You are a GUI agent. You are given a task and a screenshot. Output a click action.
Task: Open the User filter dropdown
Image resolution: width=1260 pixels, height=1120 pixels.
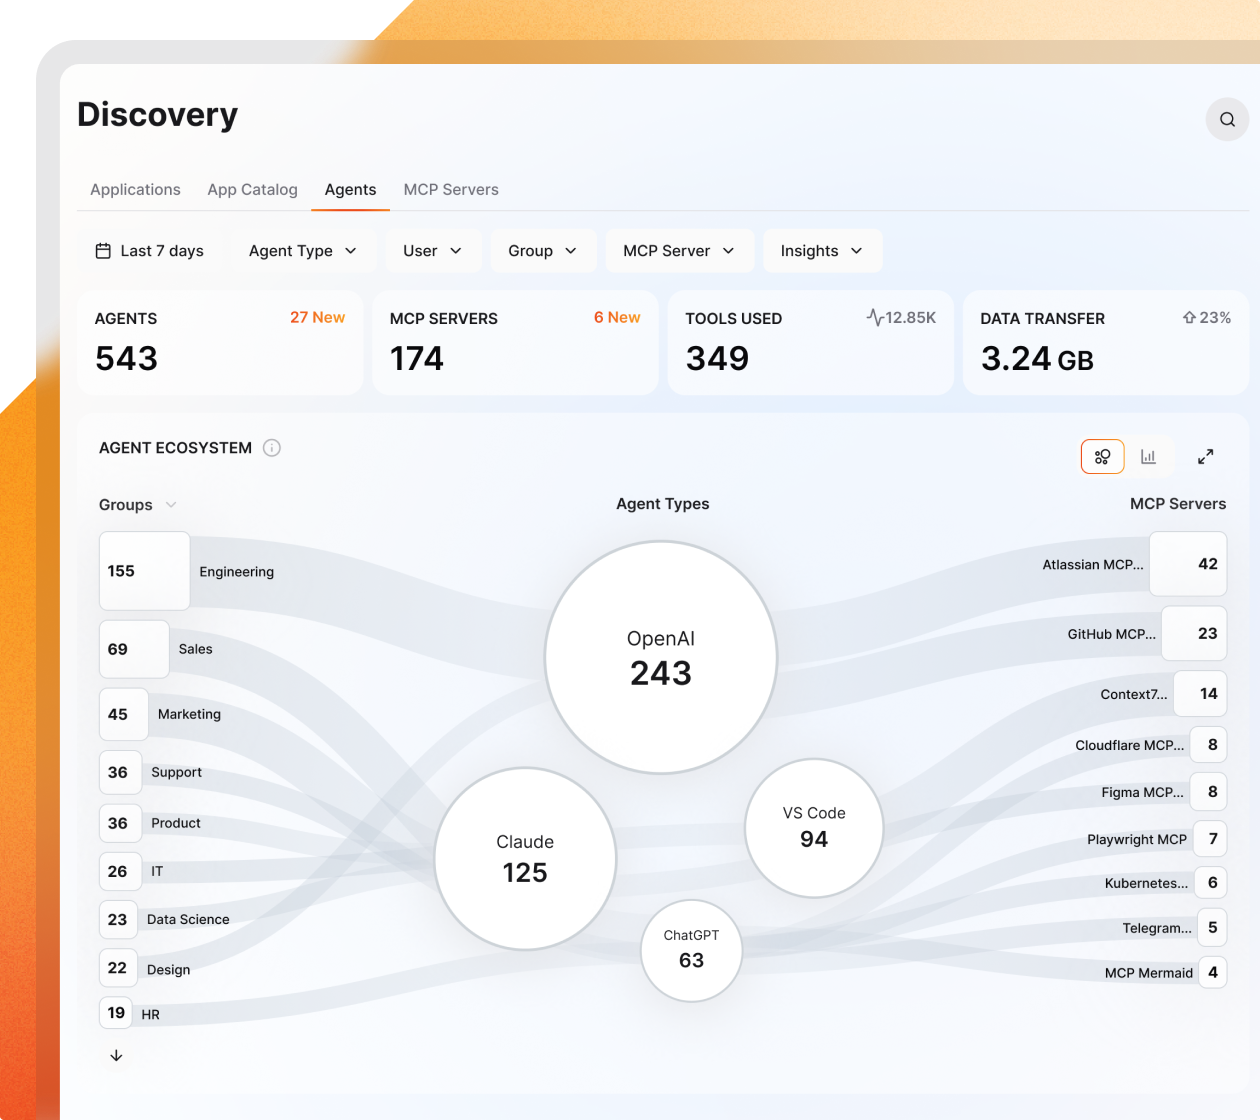[432, 250]
